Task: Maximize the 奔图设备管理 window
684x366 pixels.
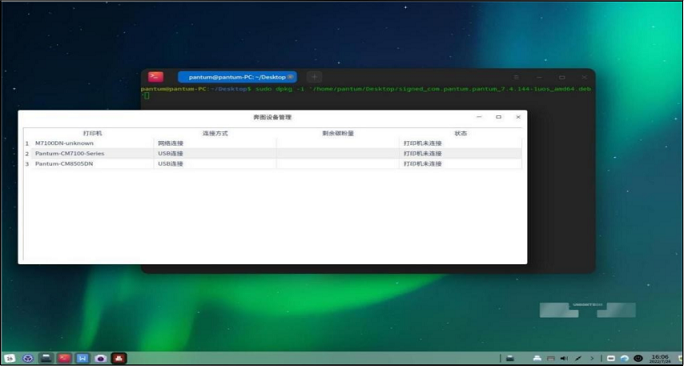Action: pyautogui.click(x=499, y=117)
